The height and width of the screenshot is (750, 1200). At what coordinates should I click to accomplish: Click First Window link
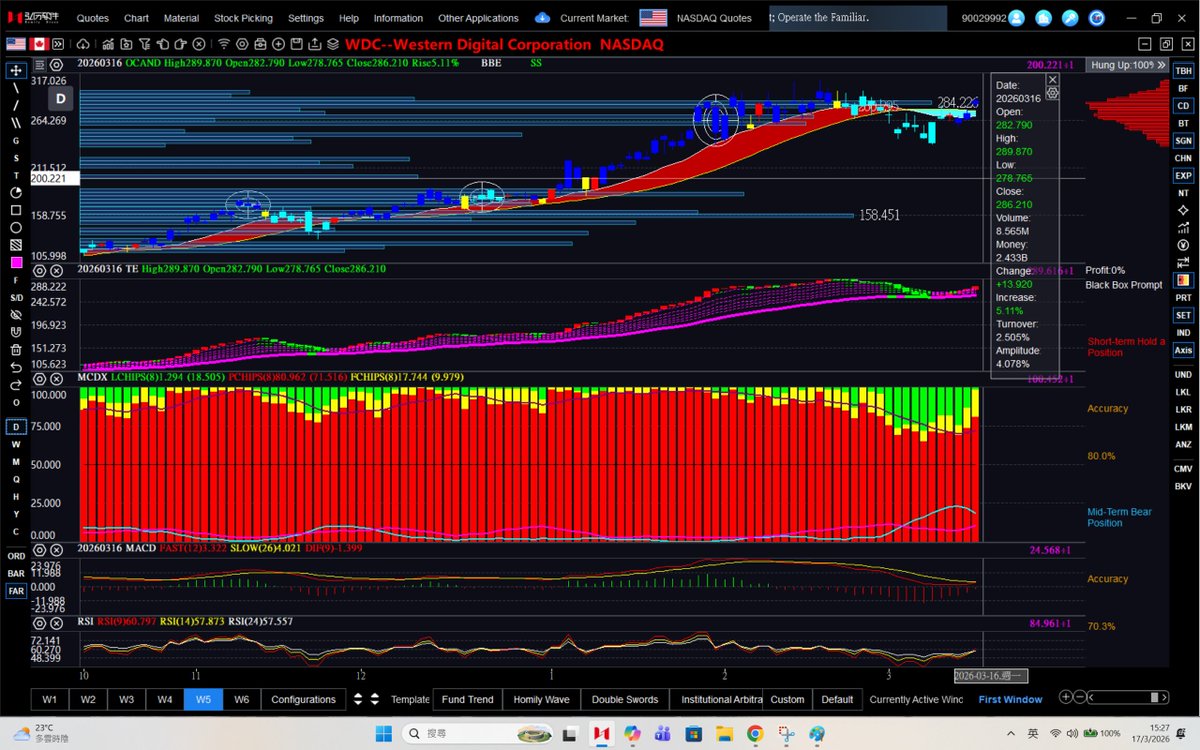click(x=1010, y=699)
